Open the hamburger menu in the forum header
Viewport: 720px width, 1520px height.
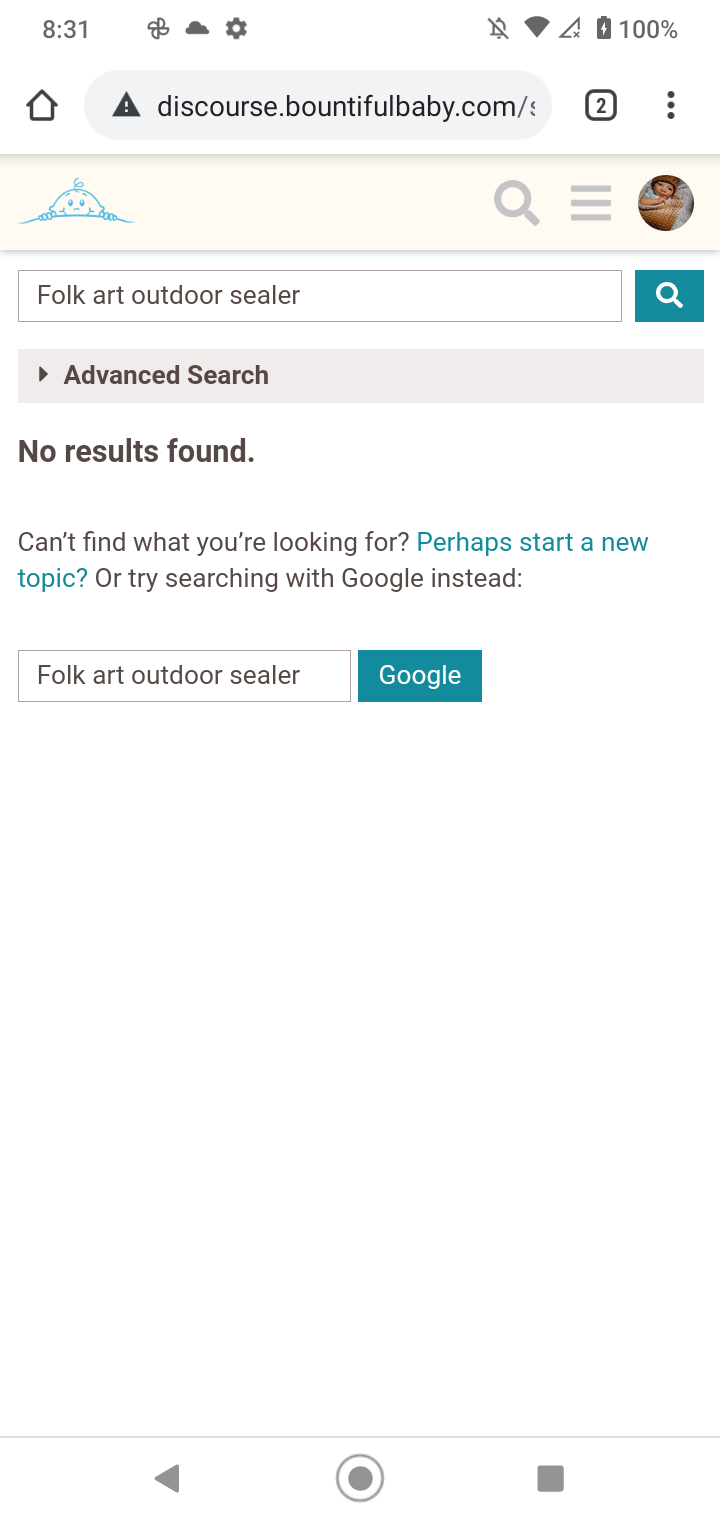point(591,203)
